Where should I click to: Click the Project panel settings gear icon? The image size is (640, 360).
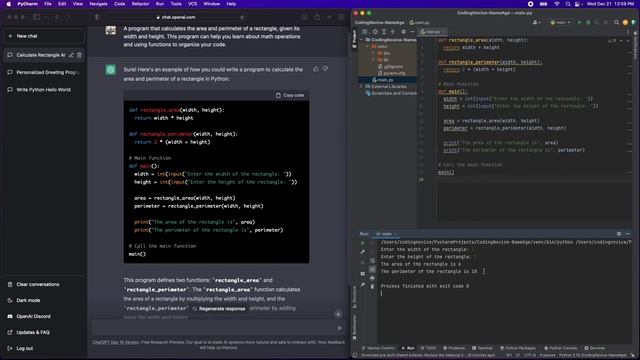click(403, 31)
